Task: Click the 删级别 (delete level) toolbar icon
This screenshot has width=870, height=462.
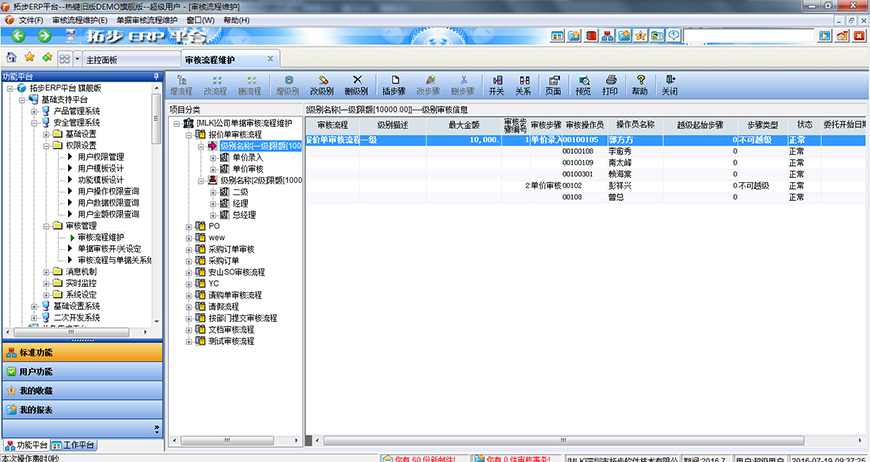Action: tap(356, 84)
